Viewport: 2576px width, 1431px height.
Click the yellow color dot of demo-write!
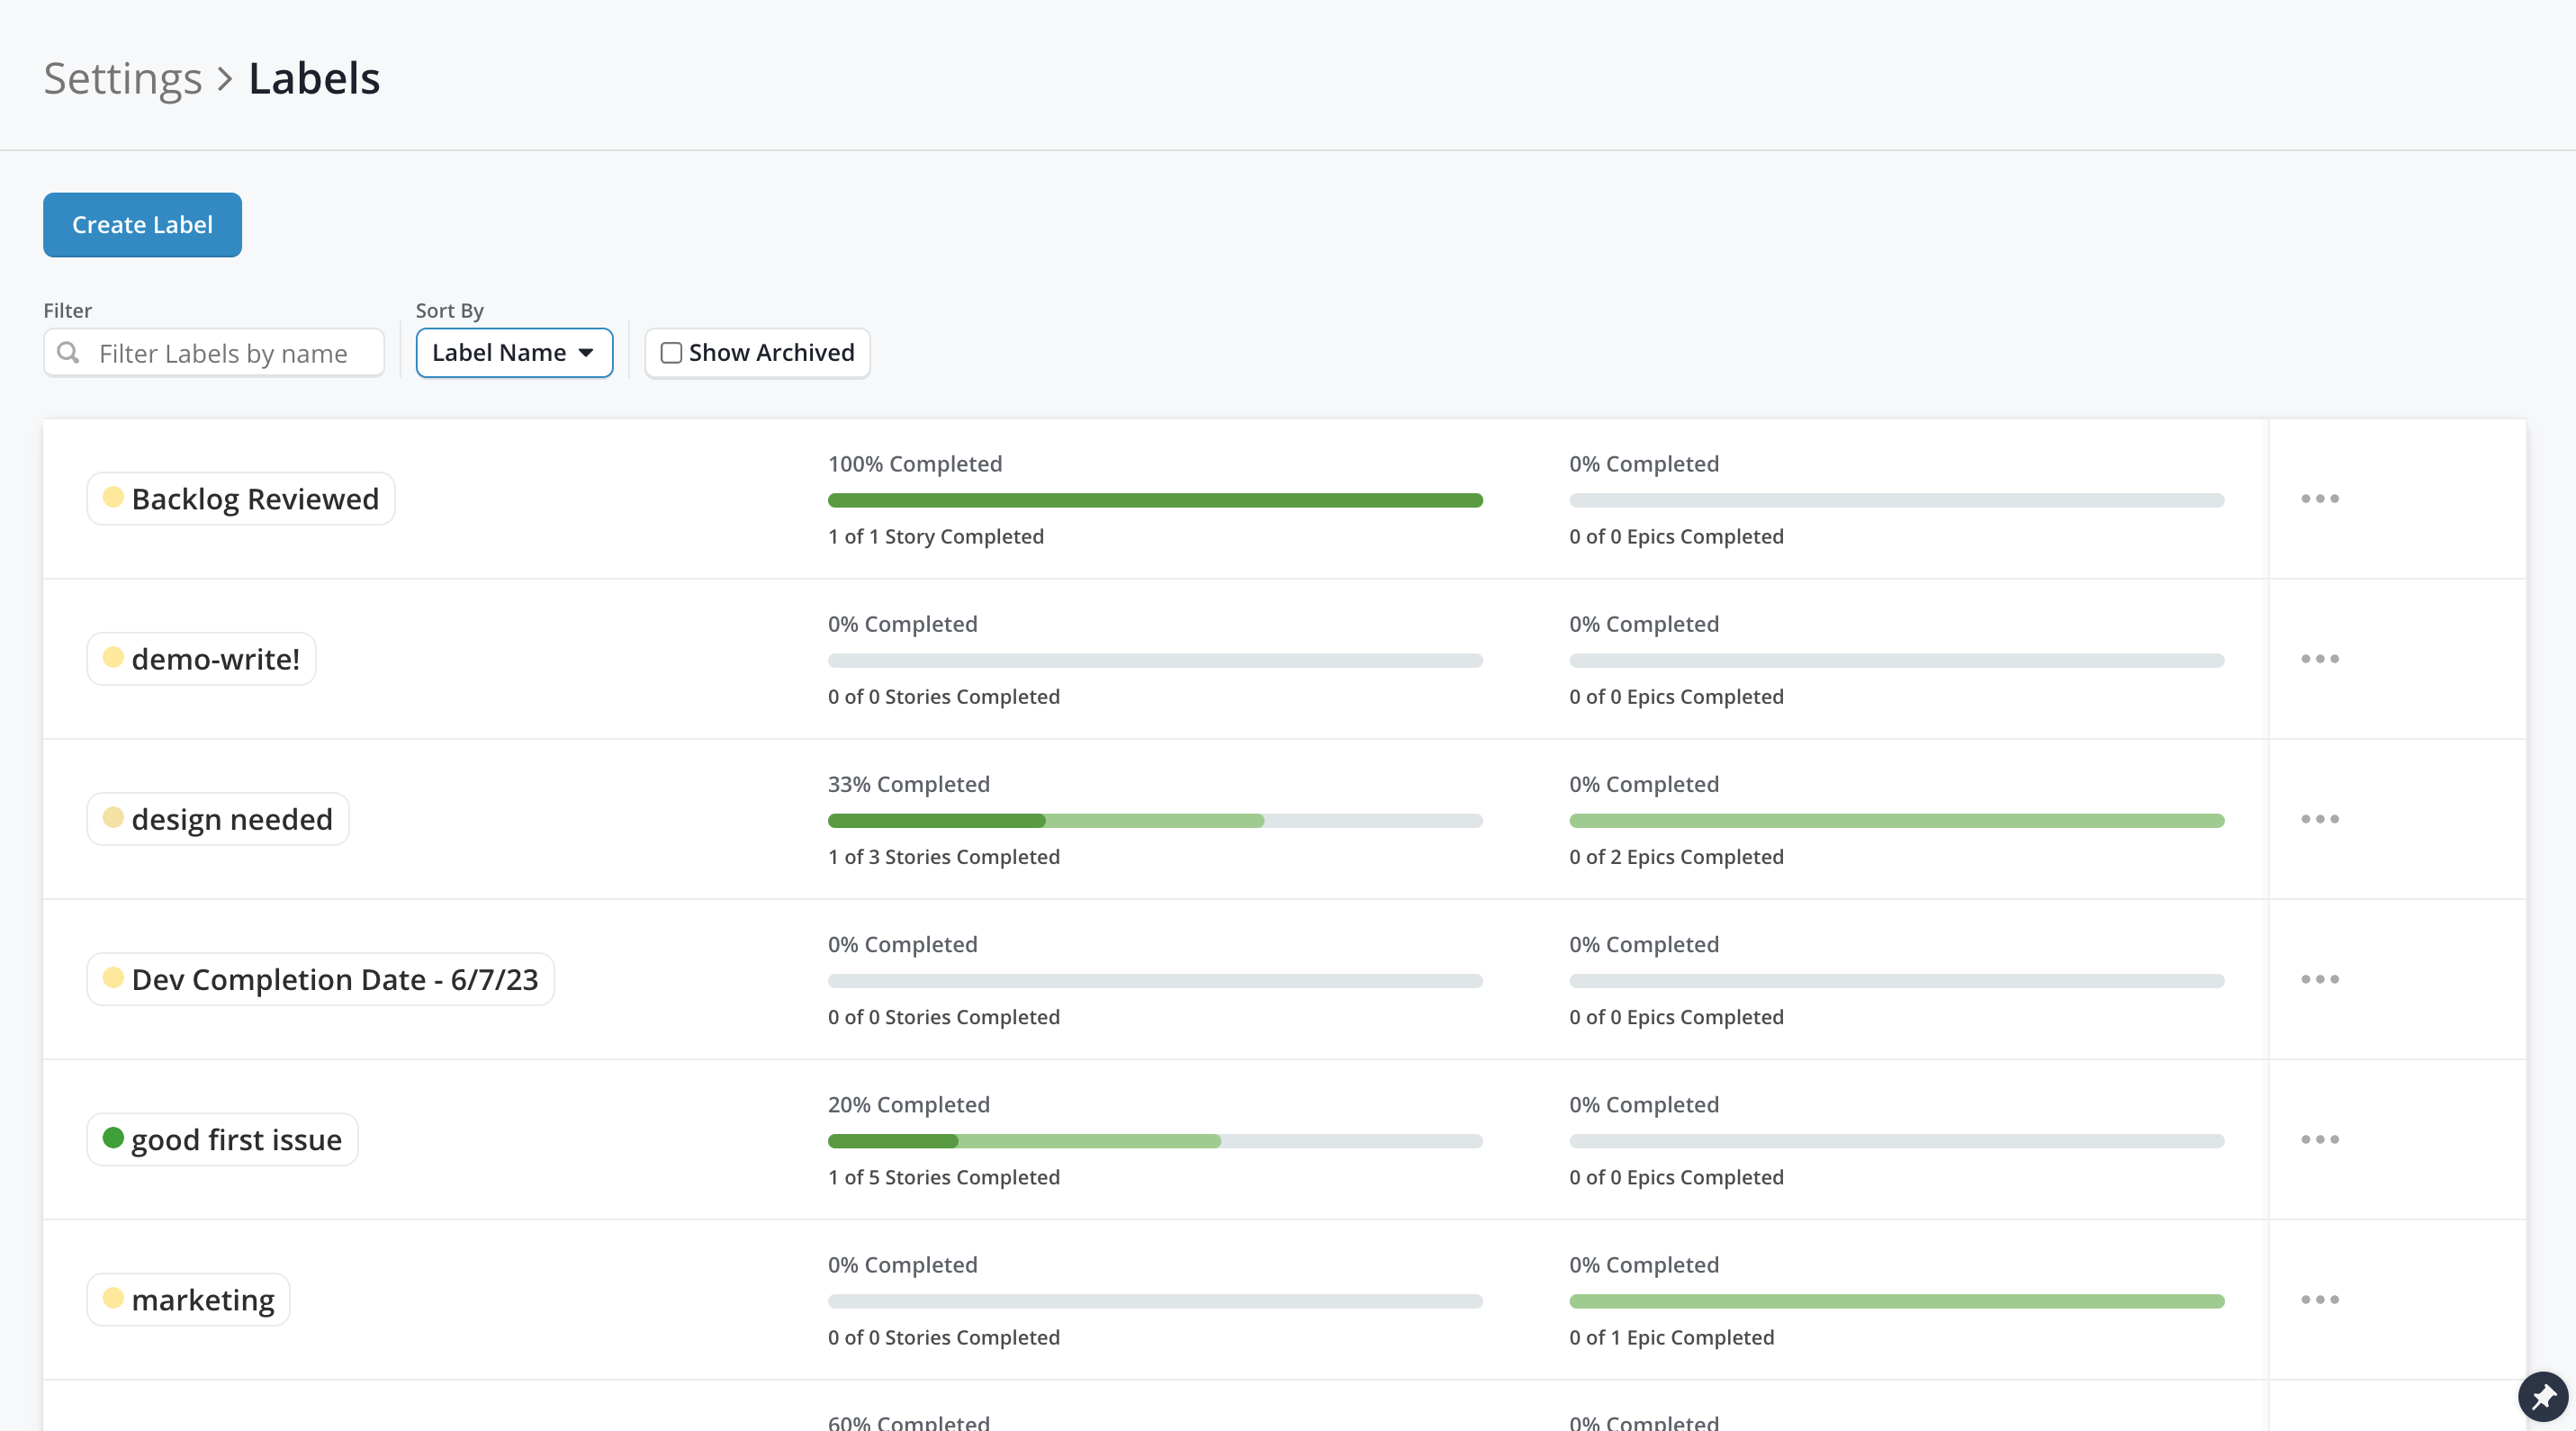(x=113, y=657)
